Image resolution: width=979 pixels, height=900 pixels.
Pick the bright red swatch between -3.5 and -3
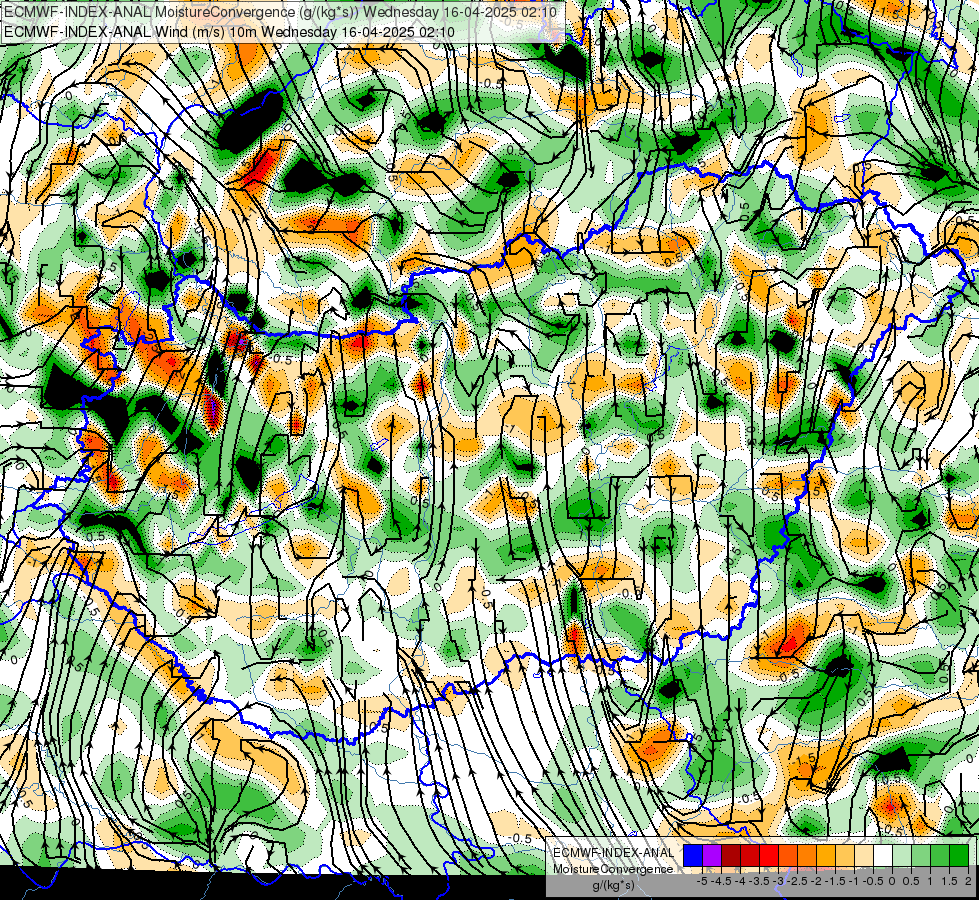[x=769, y=856]
